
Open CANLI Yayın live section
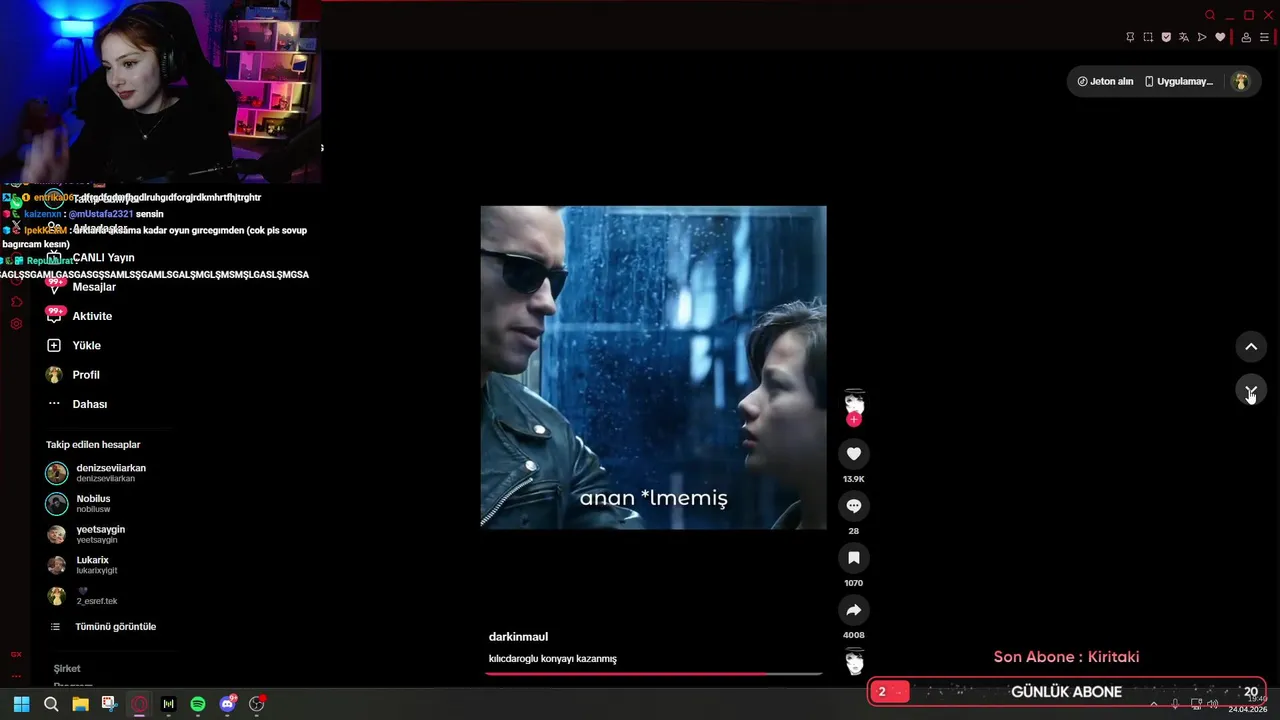[x=90, y=257]
